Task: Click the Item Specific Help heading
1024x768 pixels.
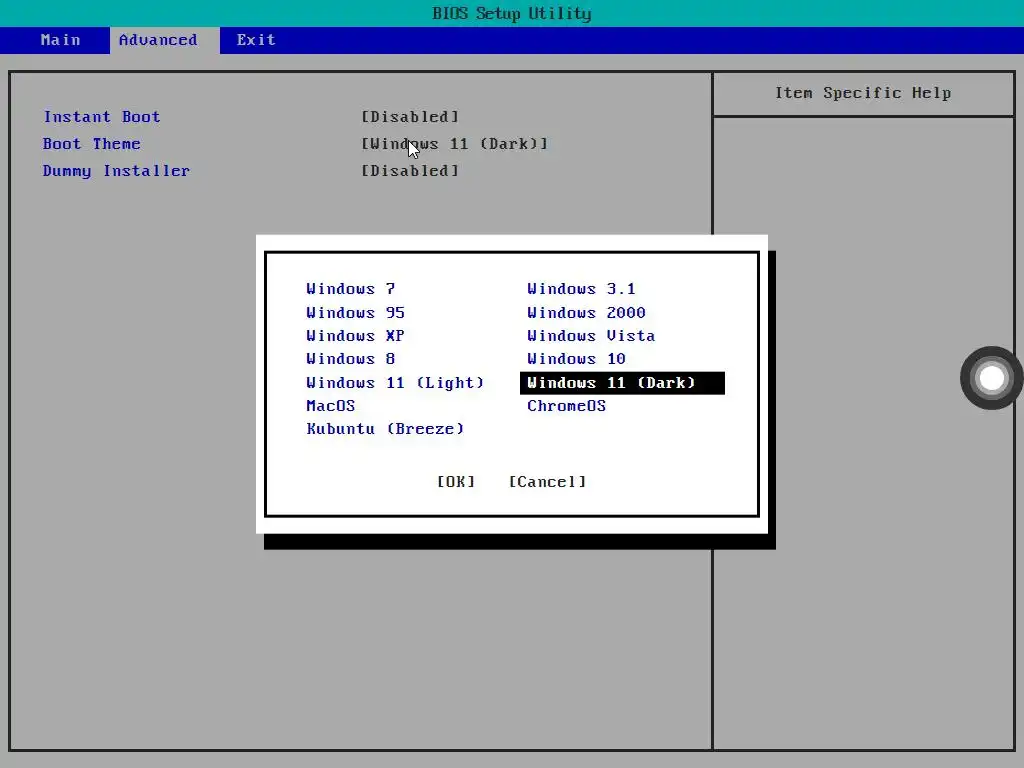Action: click(x=863, y=93)
